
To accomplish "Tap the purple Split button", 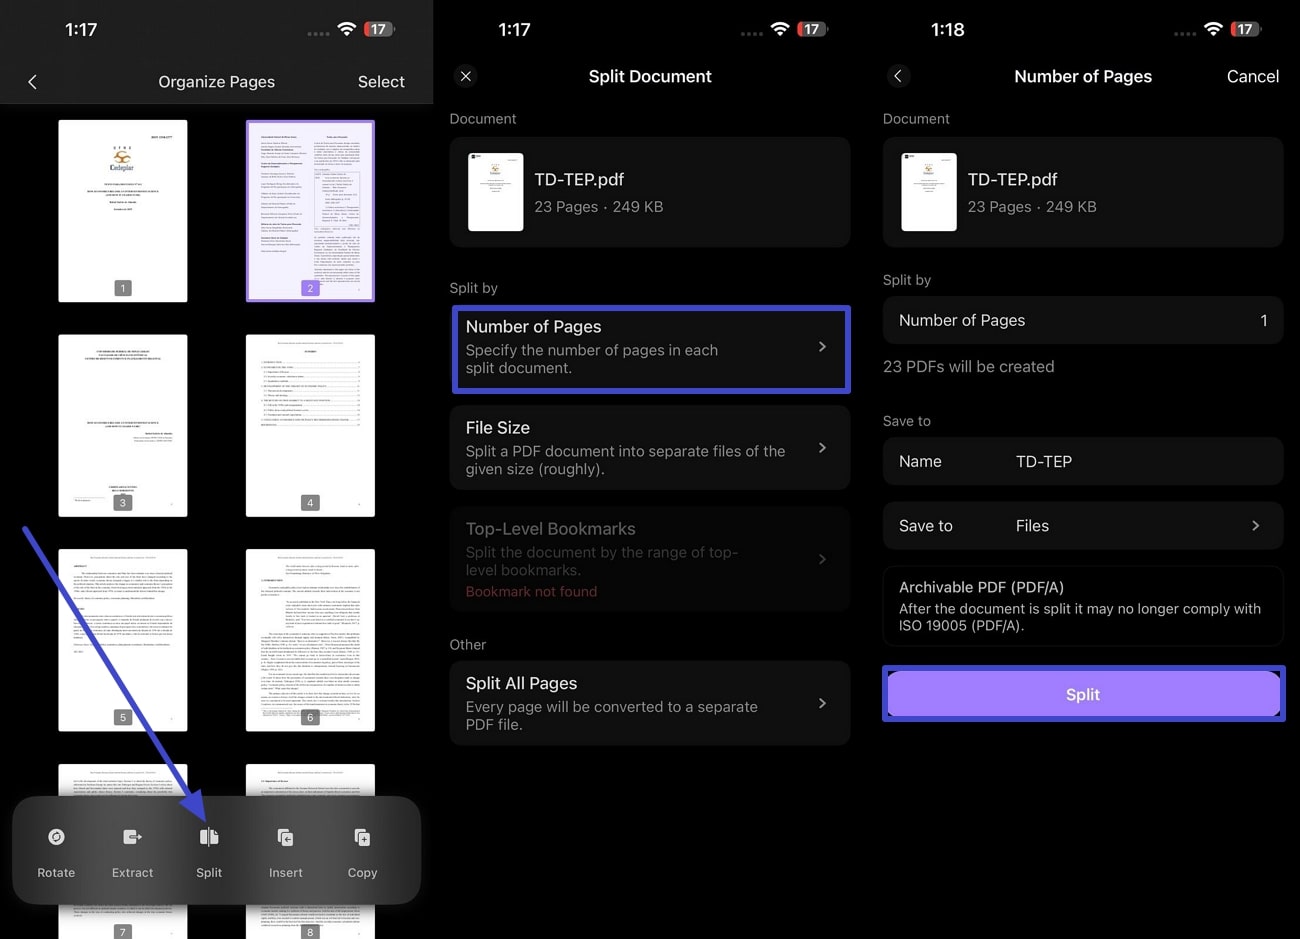I will click(1083, 693).
